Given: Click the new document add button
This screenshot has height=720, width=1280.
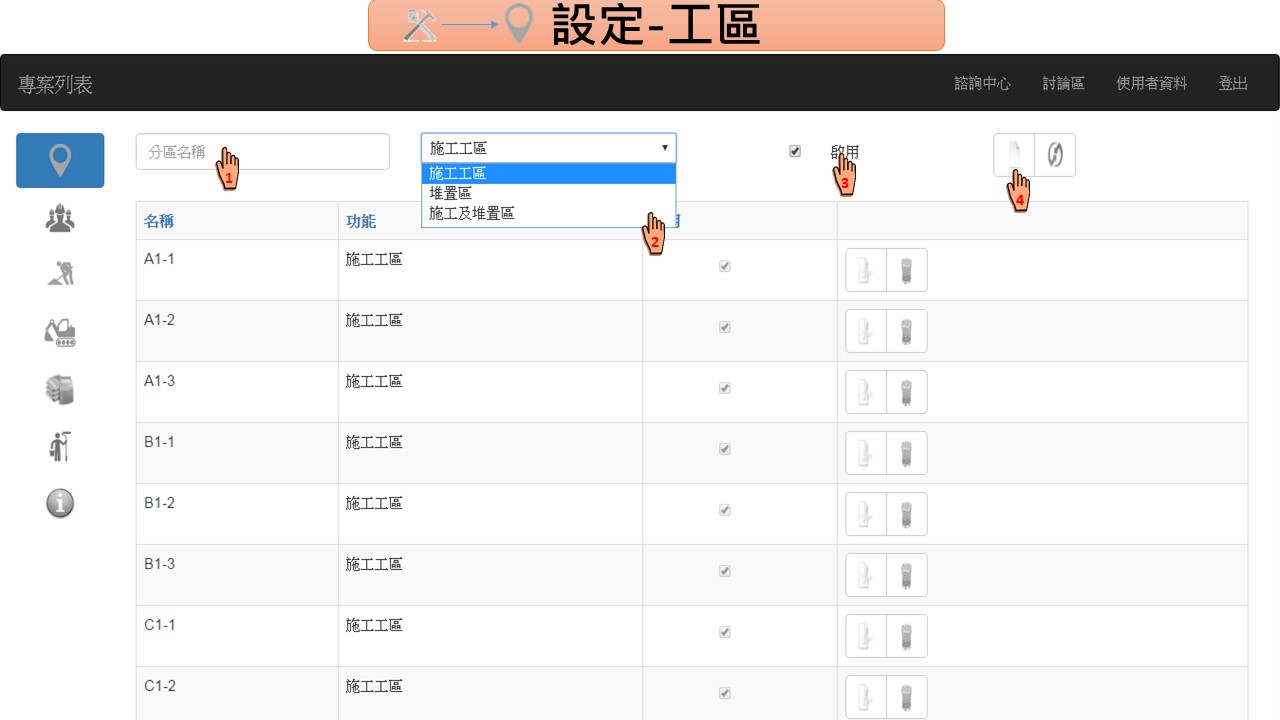Looking at the screenshot, I should [1014, 155].
